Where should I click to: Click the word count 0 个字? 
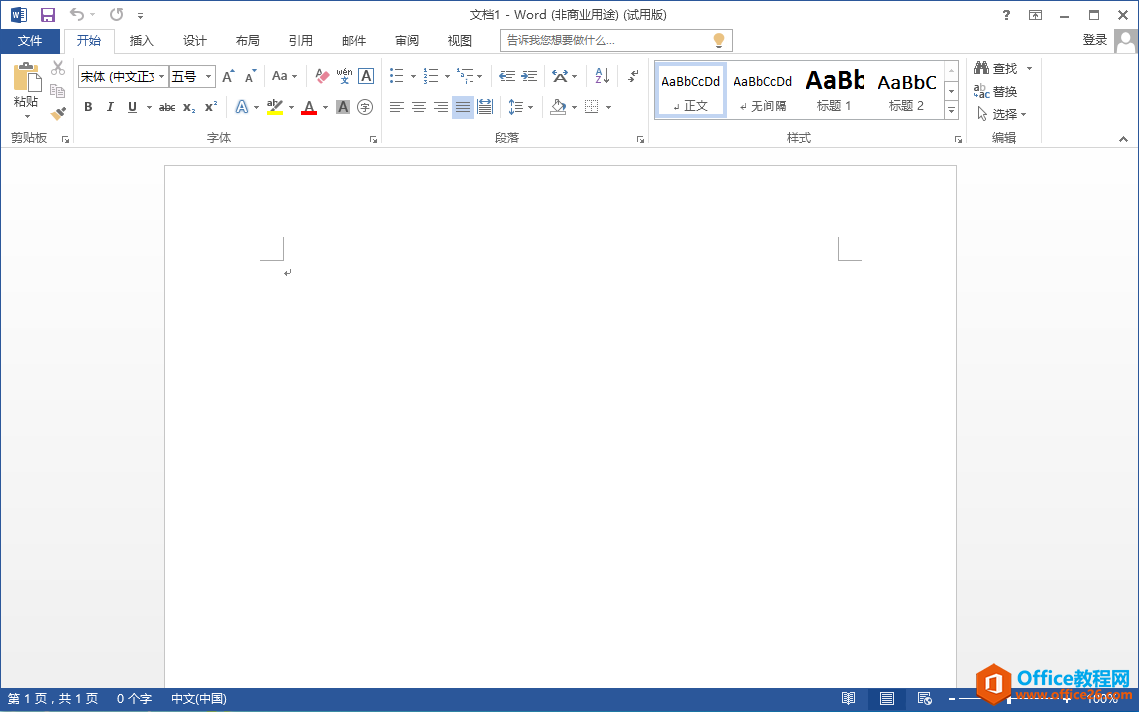point(134,699)
